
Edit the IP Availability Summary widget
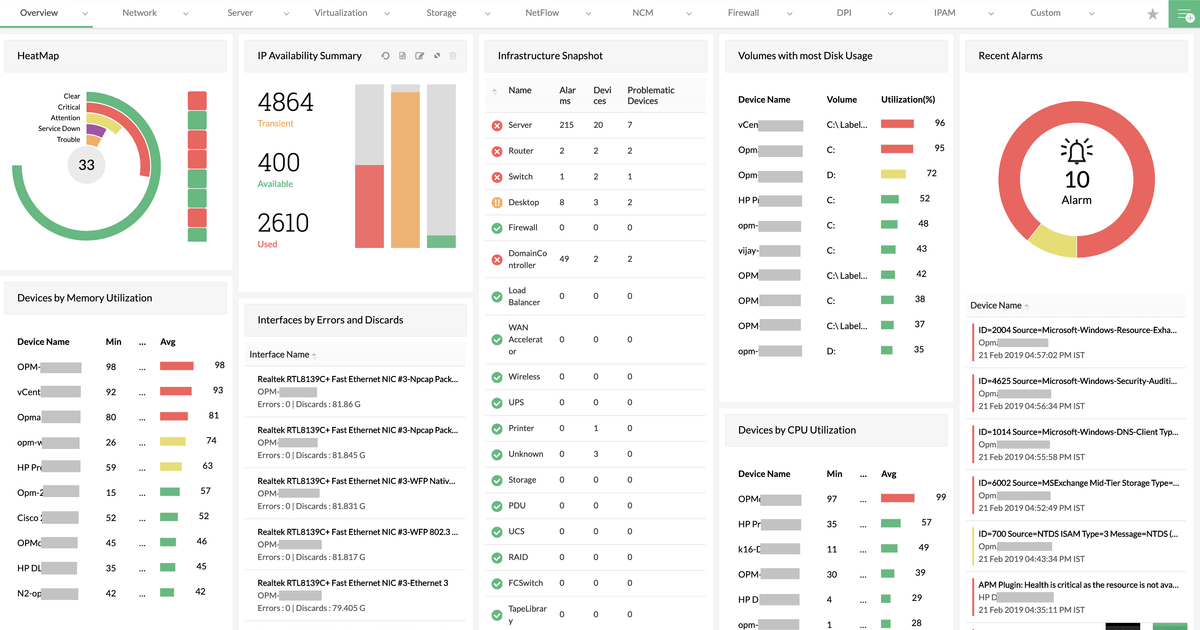coord(420,56)
